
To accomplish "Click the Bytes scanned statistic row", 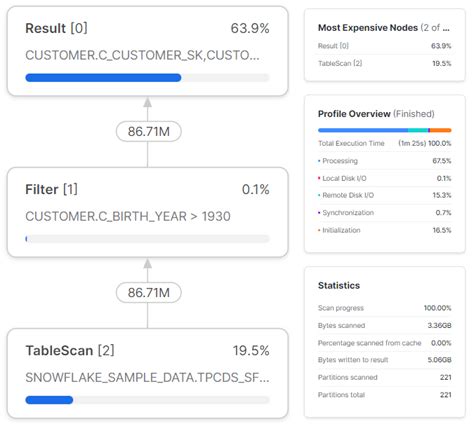I will (384, 325).
